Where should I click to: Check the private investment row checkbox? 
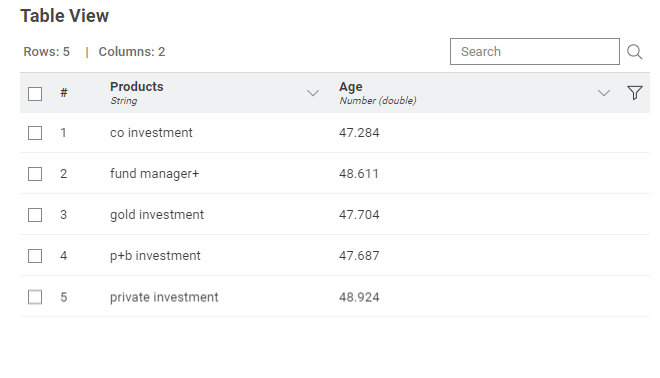coord(35,297)
